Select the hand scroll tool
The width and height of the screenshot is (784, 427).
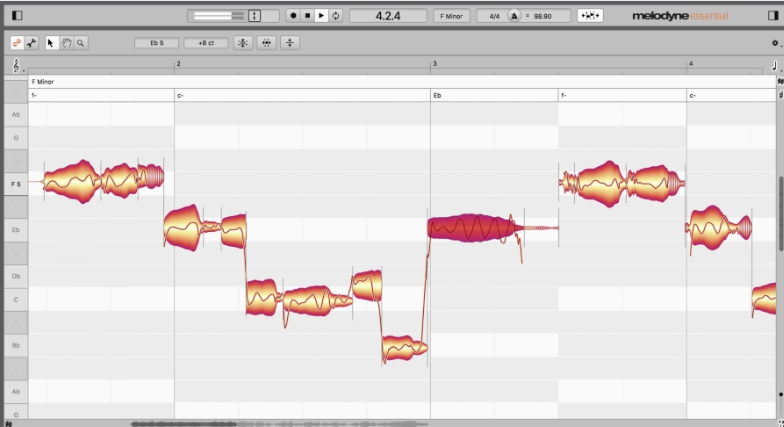[66, 43]
